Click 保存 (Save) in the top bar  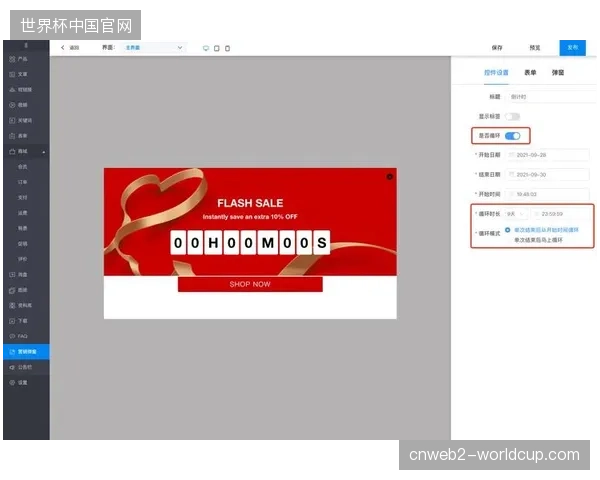(497, 48)
